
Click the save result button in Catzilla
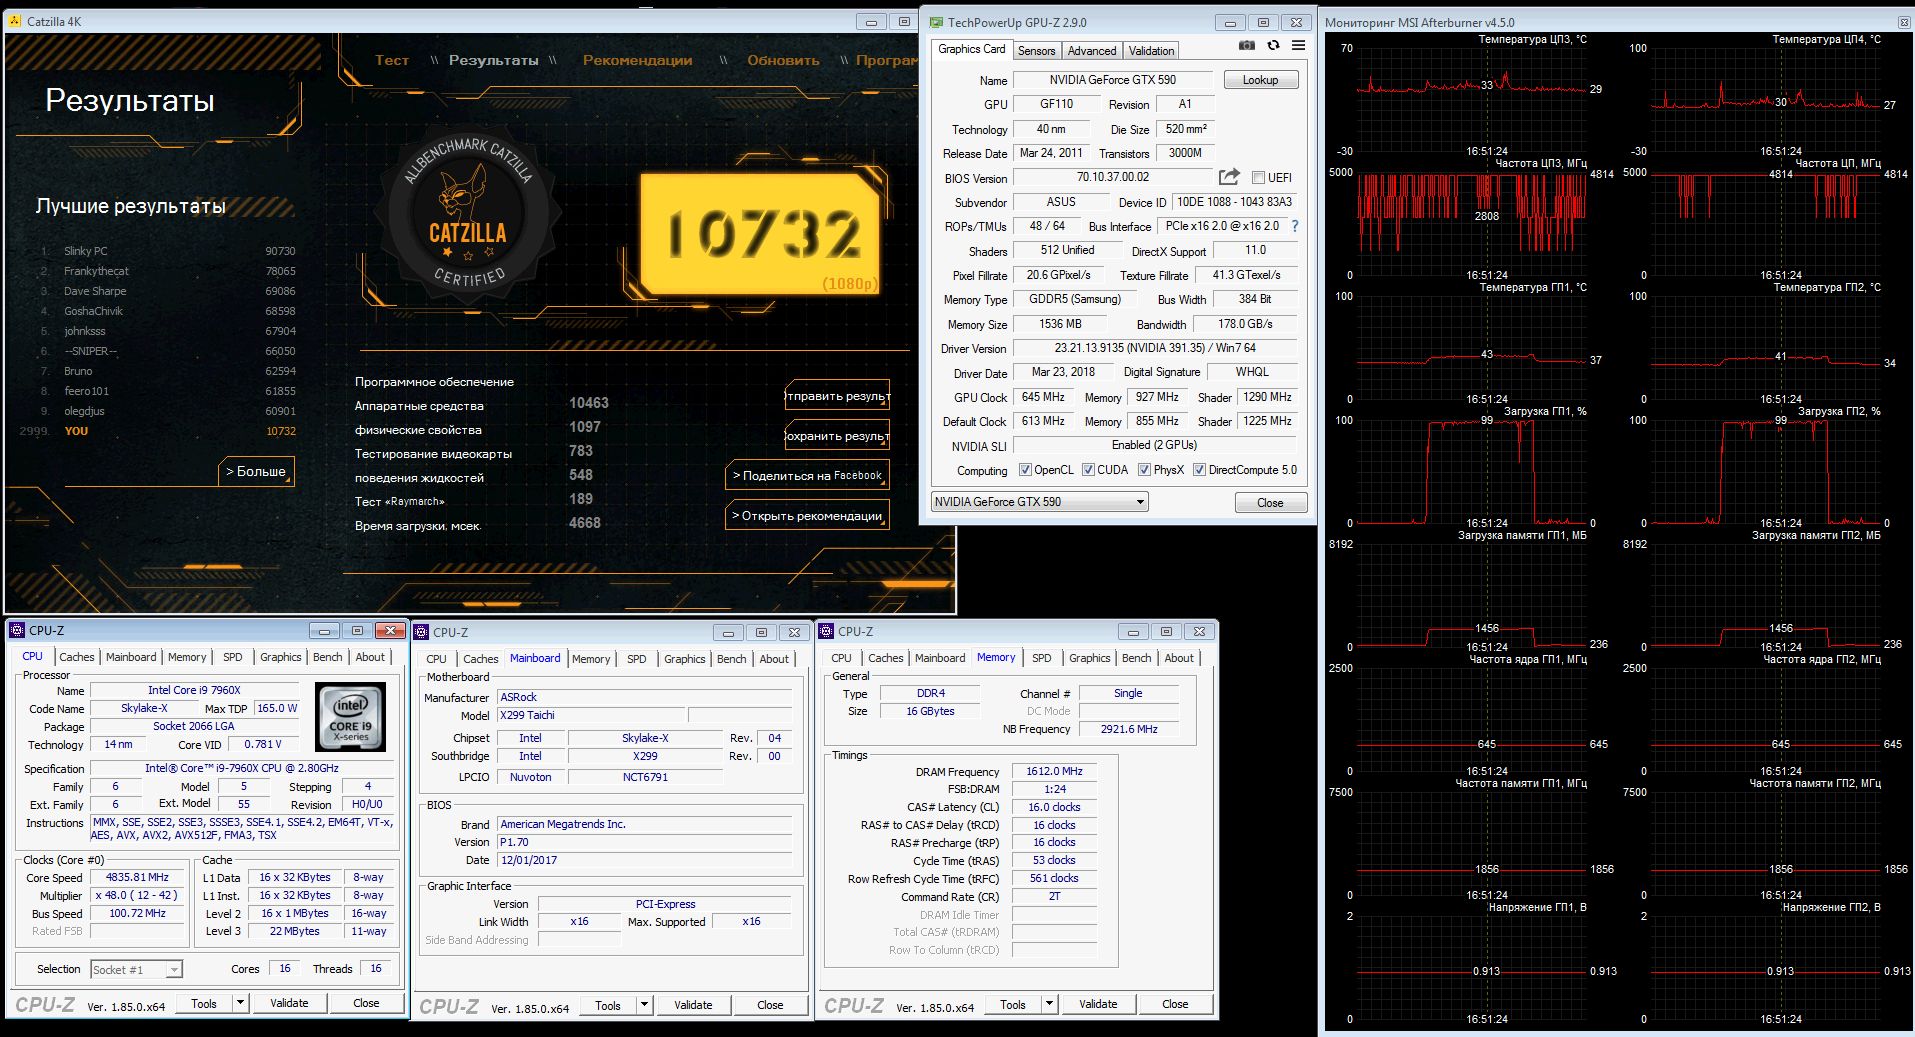[x=837, y=436]
